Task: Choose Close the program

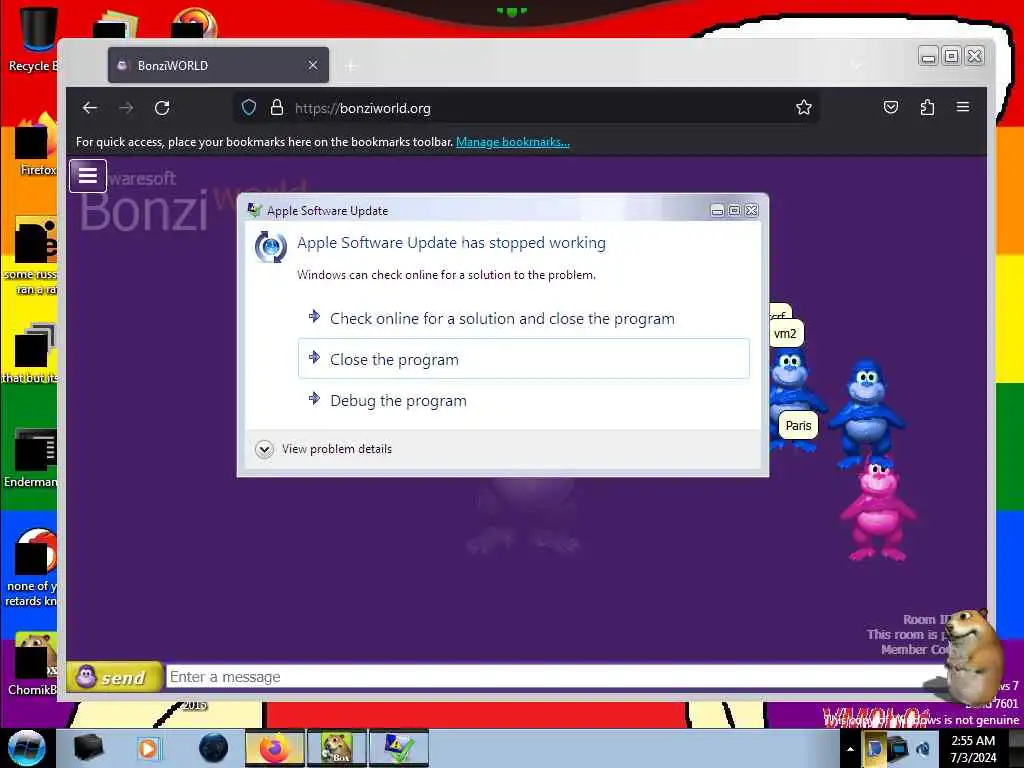Action: pyautogui.click(x=524, y=359)
